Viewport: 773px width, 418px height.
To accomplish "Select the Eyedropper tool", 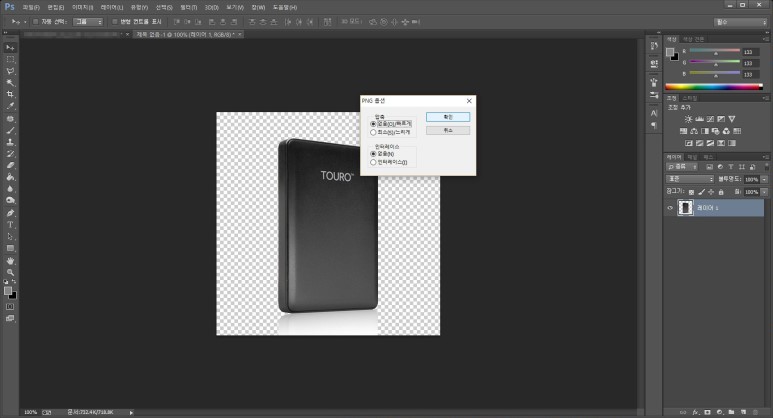I will [10, 106].
